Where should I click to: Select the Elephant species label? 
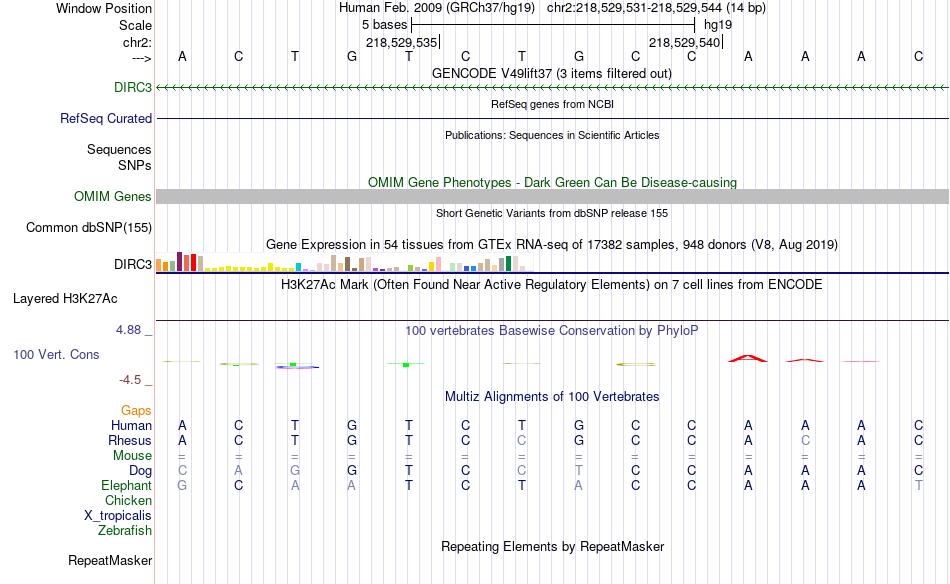(126, 485)
